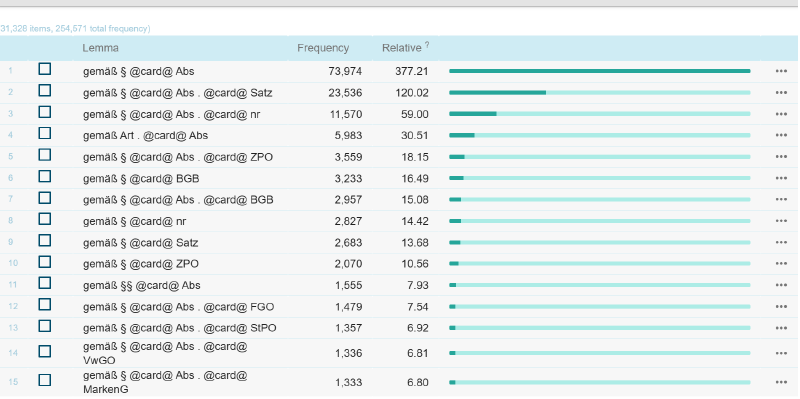This screenshot has width=800, height=399.
Task: Sort by the Frequency column header
Action: tap(323, 48)
